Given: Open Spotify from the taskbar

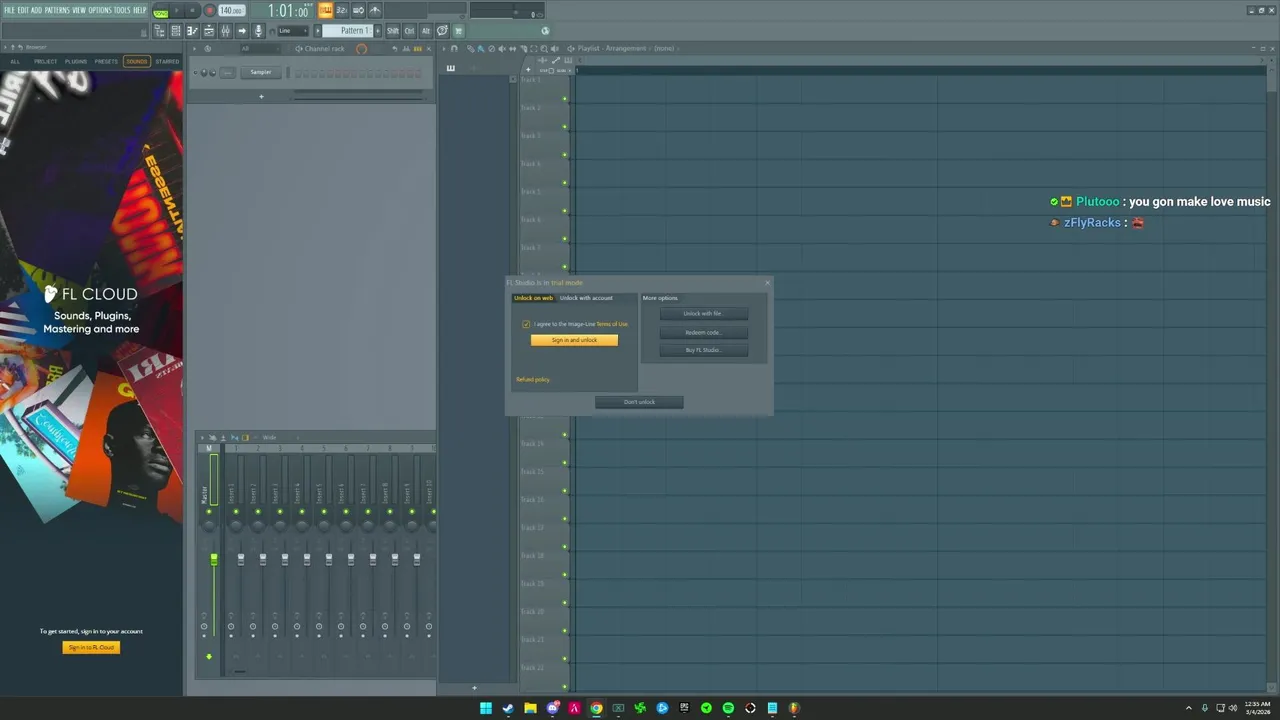Looking at the screenshot, I should tap(728, 708).
